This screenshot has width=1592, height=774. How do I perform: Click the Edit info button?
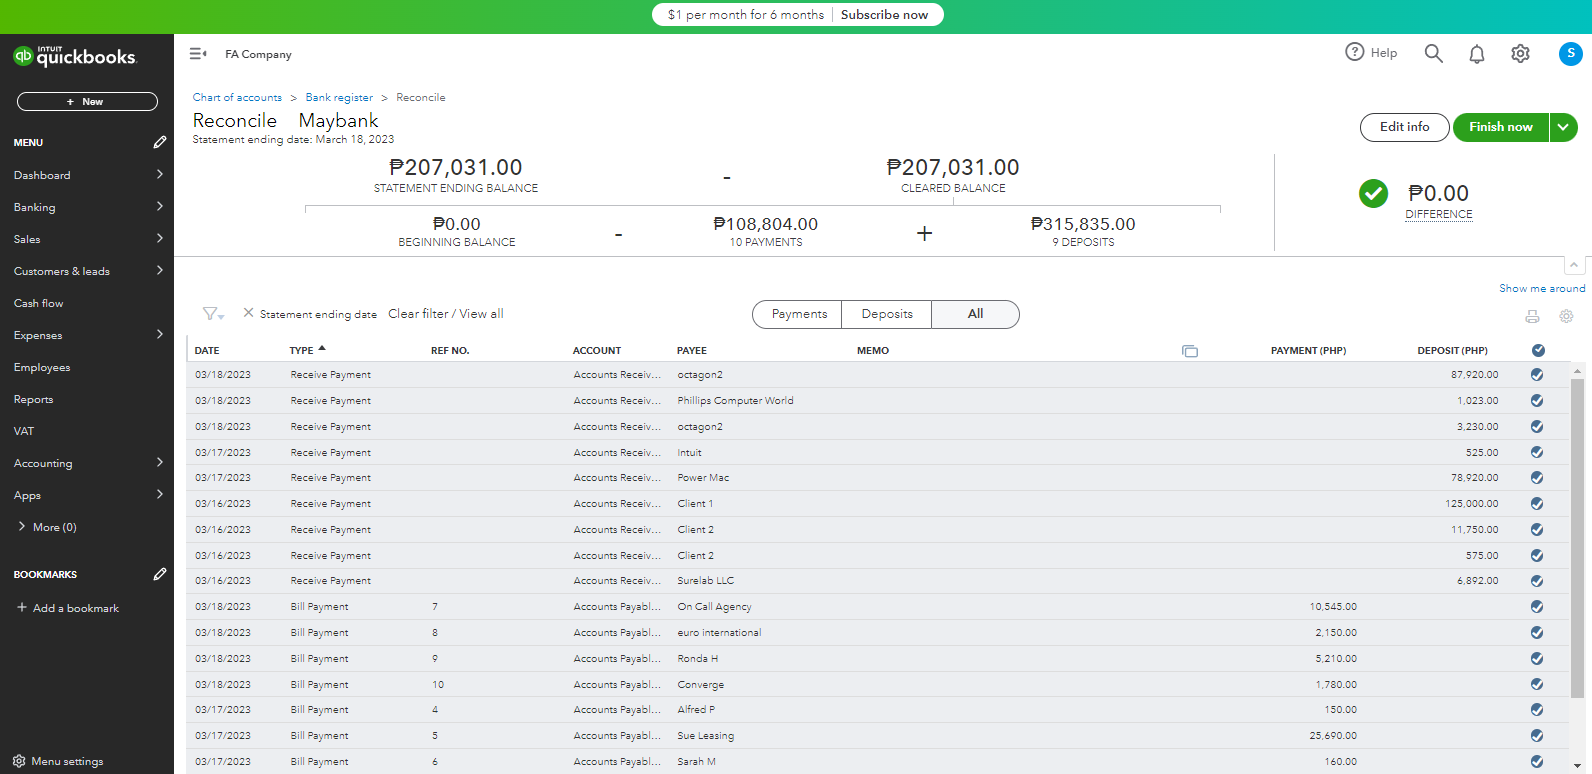point(1404,127)
